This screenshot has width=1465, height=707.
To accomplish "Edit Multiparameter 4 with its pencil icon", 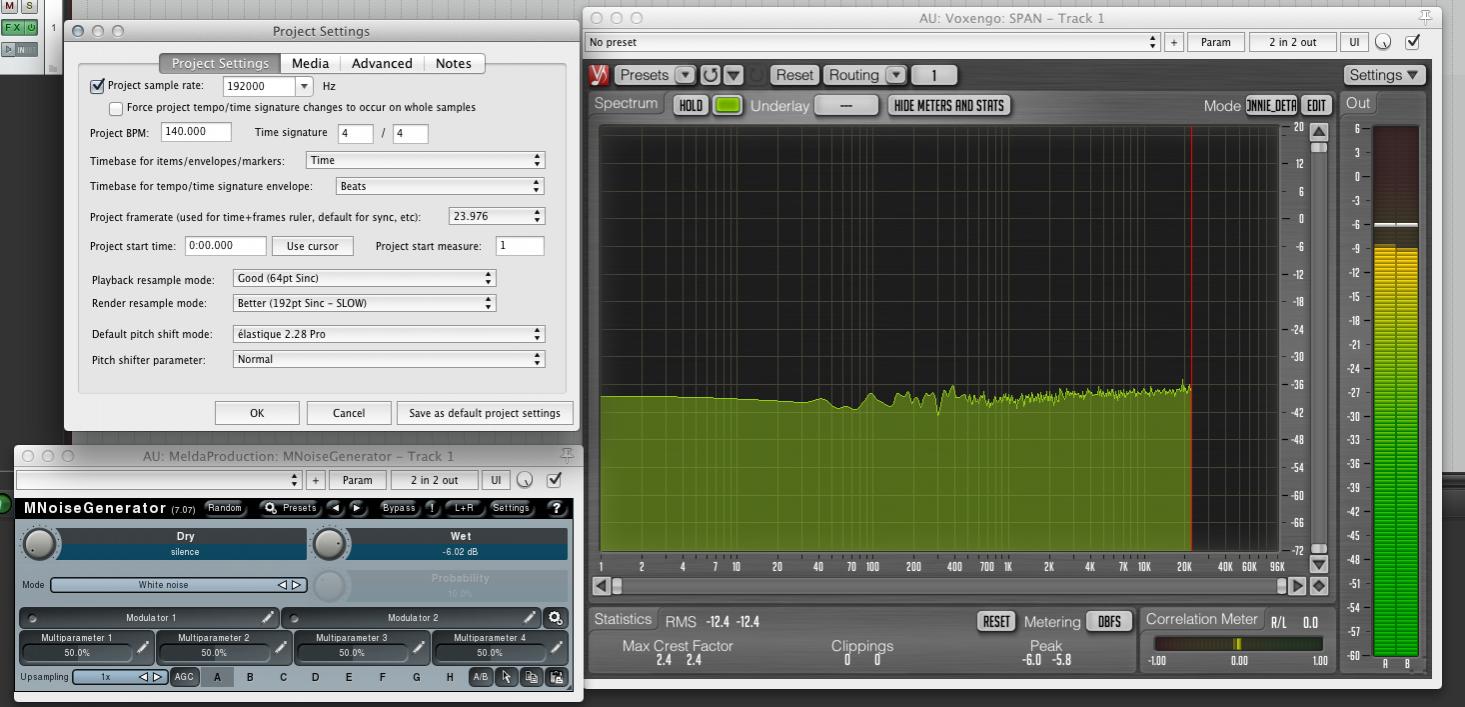I will [x=557, y=648].
